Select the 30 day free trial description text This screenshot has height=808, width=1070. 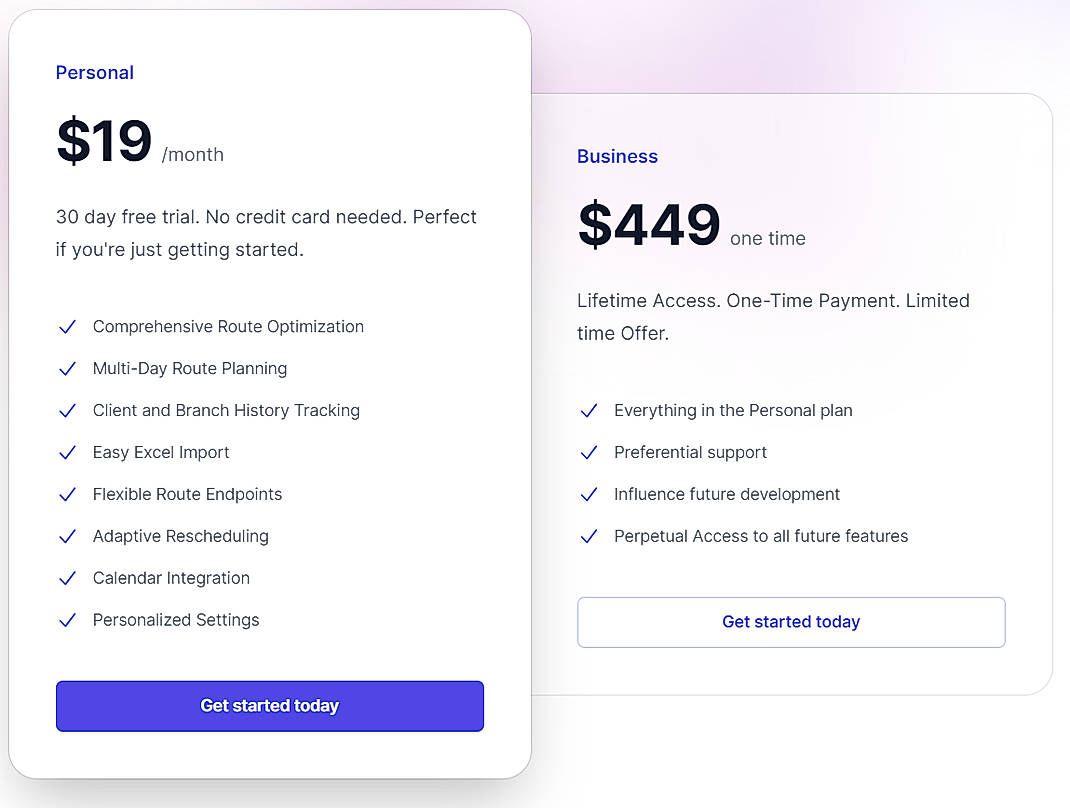coord(265,232)
